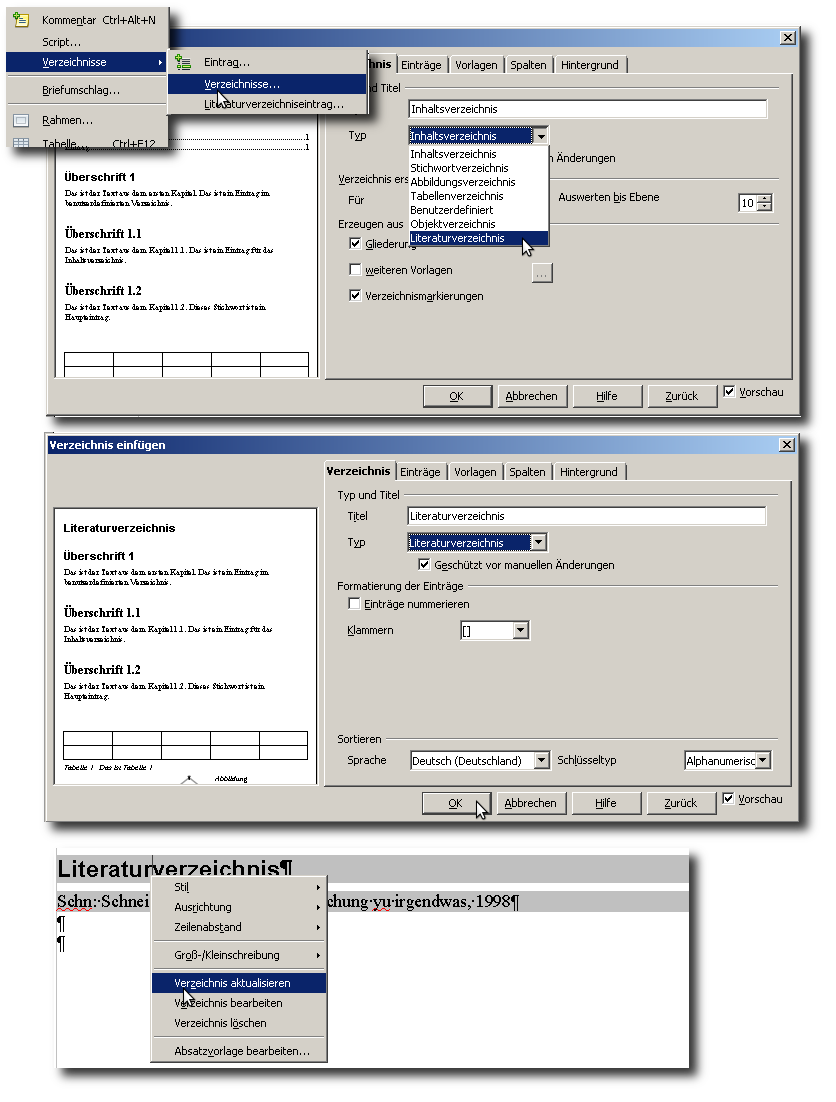Click the Kommentar icon in the menu
The image size is (836, 1102).
coord(21,20)
